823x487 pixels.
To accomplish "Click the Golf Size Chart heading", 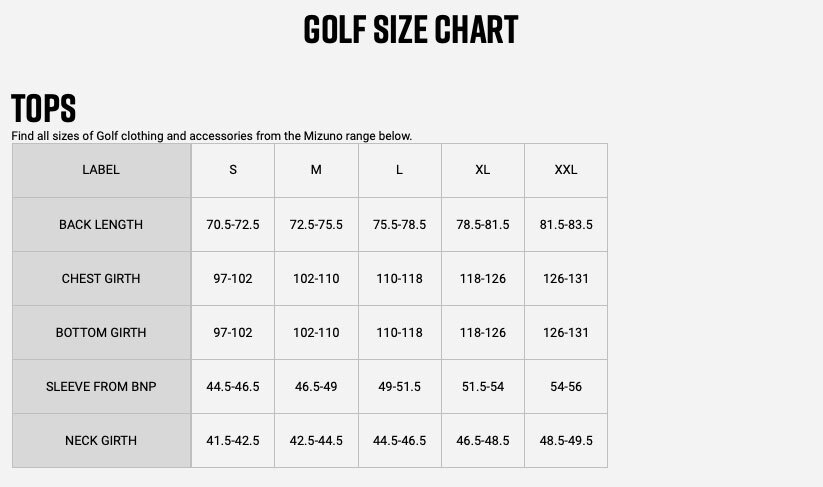I will click(411, 30).
